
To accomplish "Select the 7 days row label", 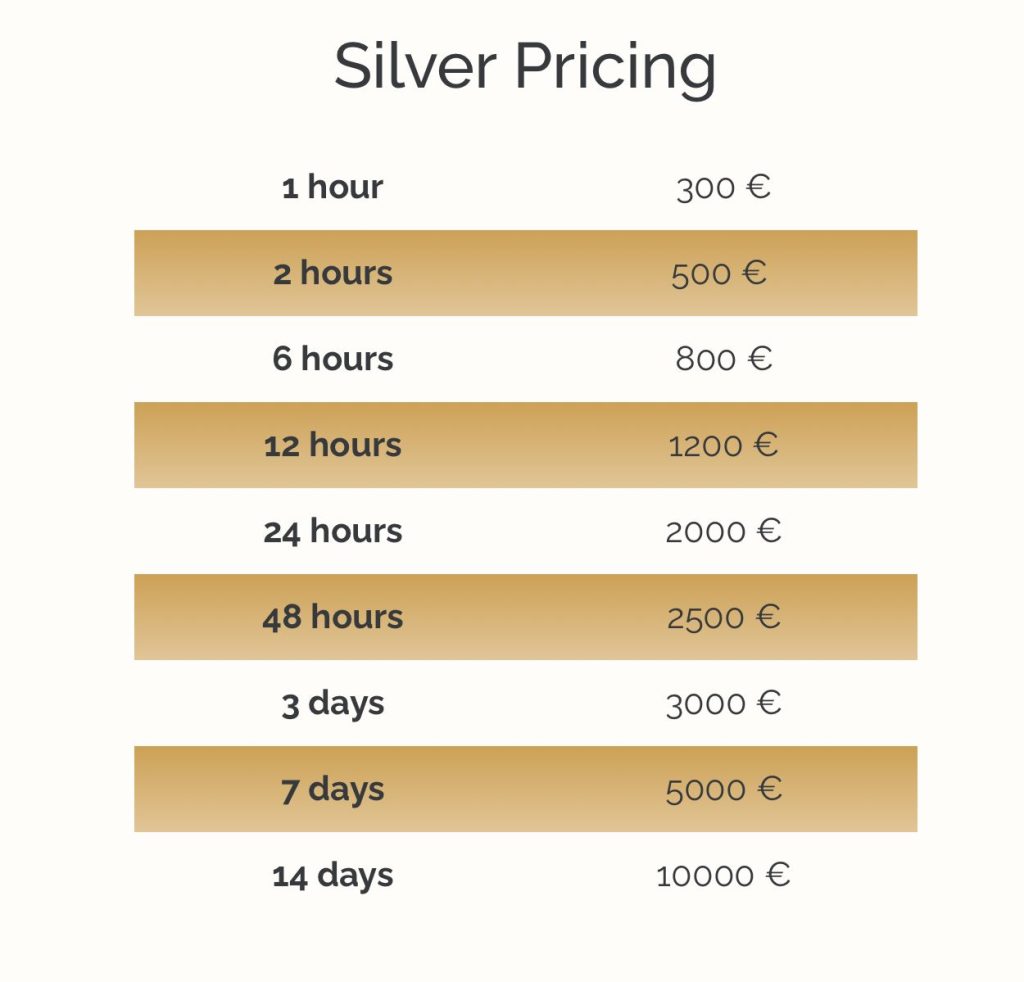I will point(332,789).
